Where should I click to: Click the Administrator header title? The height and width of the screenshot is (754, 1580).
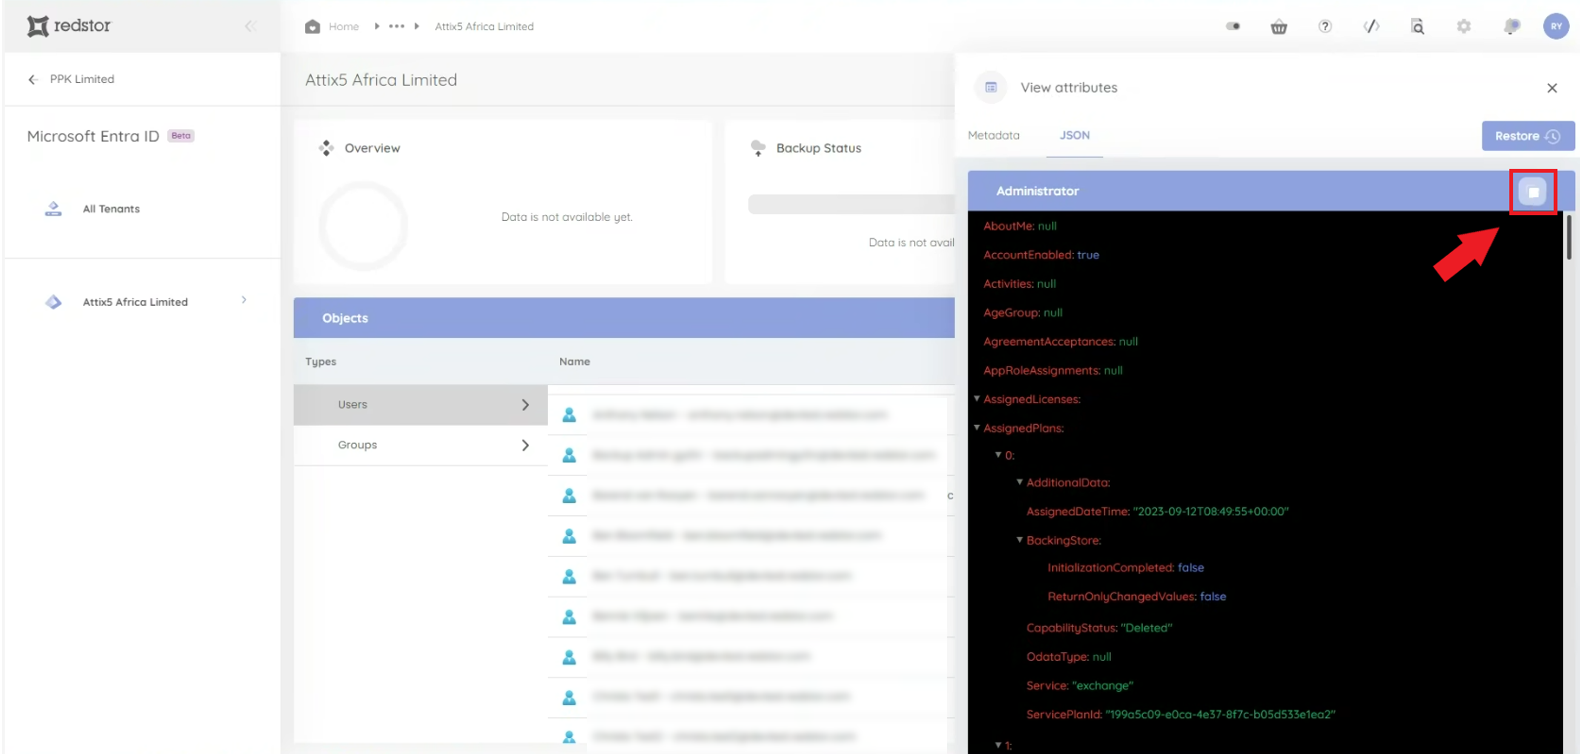(x=1038, y=191)
